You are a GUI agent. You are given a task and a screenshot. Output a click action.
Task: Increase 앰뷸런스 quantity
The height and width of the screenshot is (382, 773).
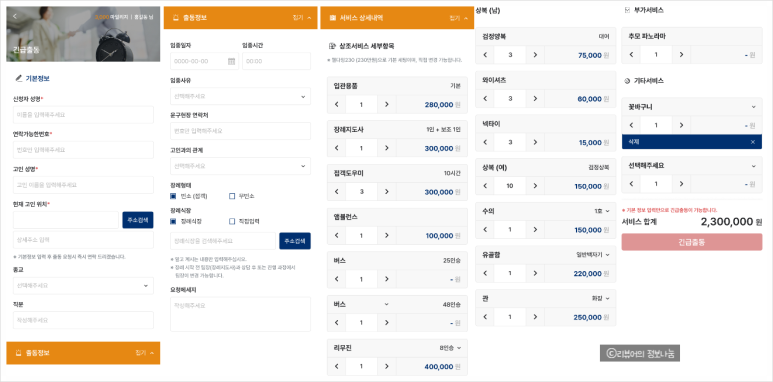(x=386, y=236)
